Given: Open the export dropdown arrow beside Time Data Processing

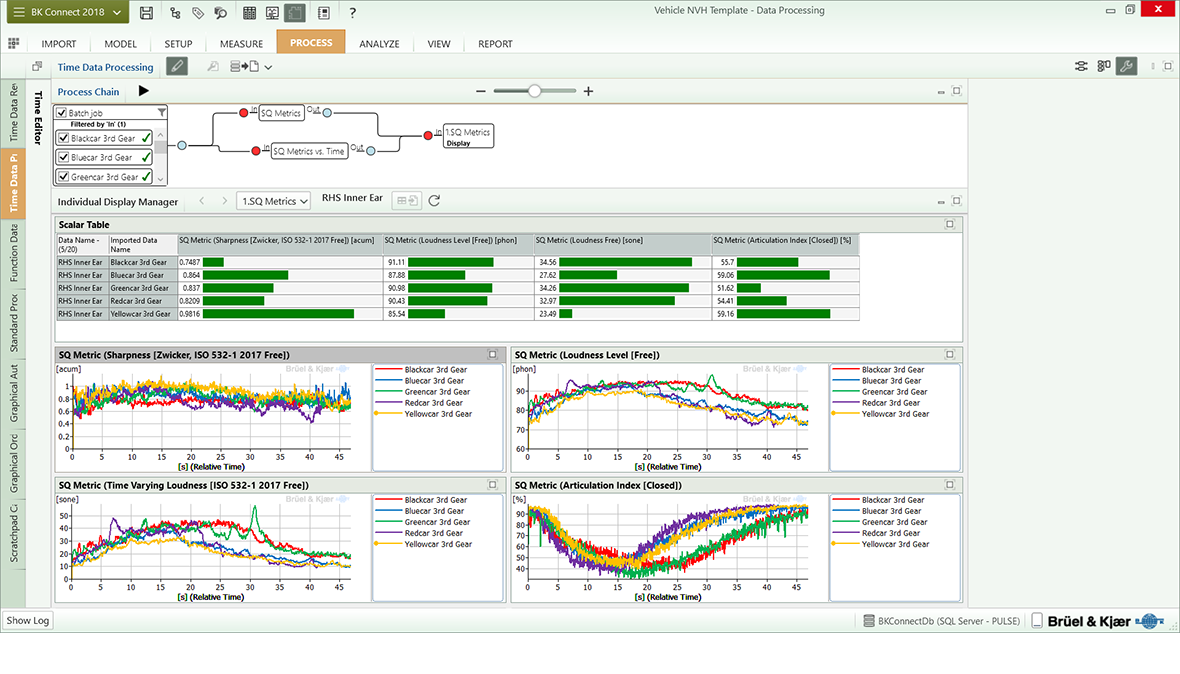Looking at the screenshot, I should point(268,68).
